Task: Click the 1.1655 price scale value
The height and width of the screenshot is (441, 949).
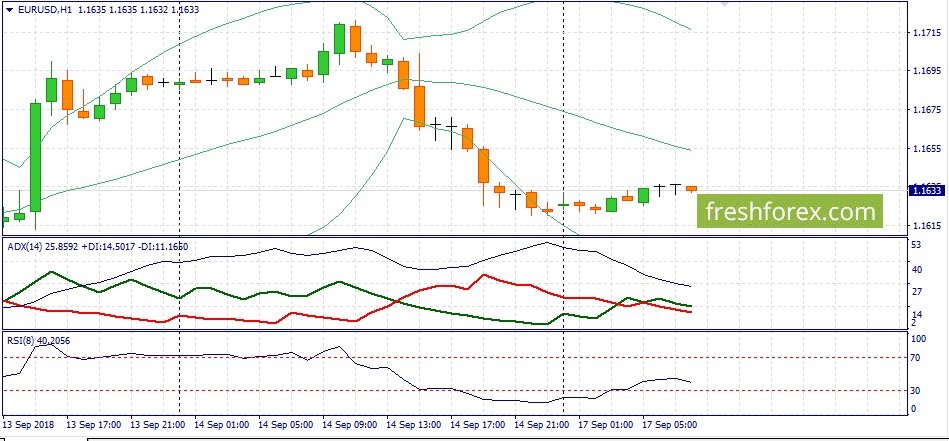Action: click(925, 148)
